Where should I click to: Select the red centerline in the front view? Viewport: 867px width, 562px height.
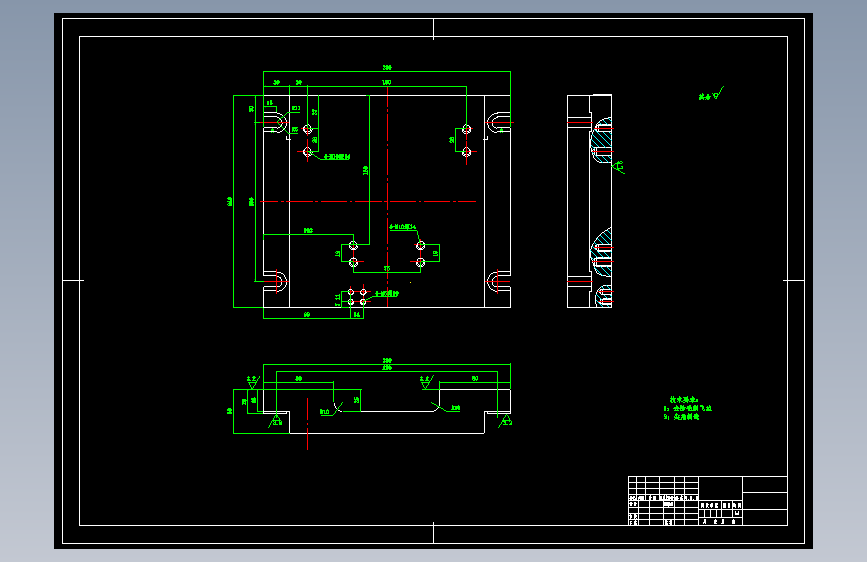[307, 424]
